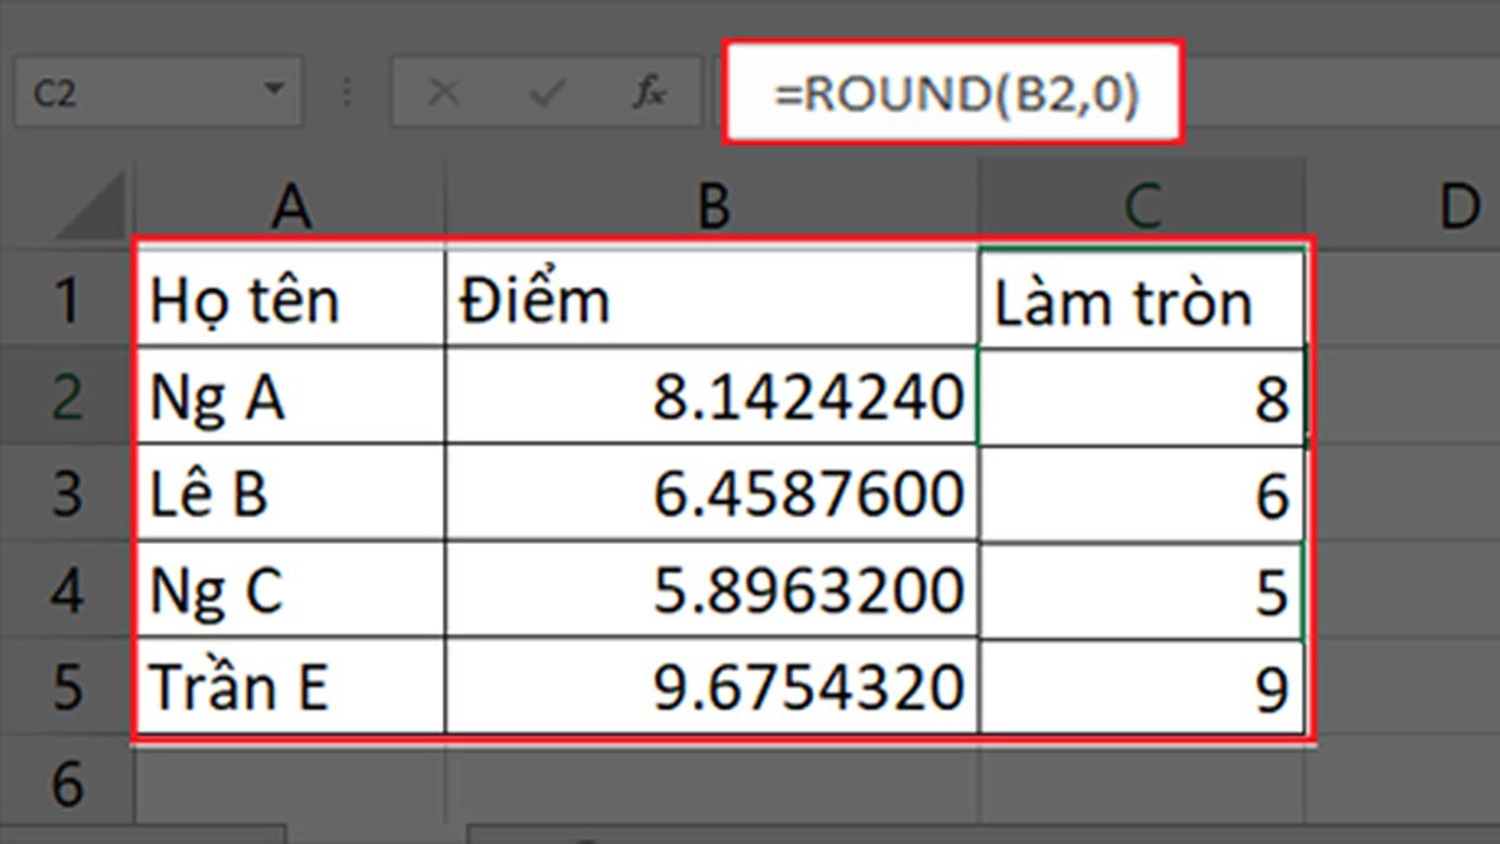Click the cell "5.8963200"
1500x844 pixels.
point(712,590)
